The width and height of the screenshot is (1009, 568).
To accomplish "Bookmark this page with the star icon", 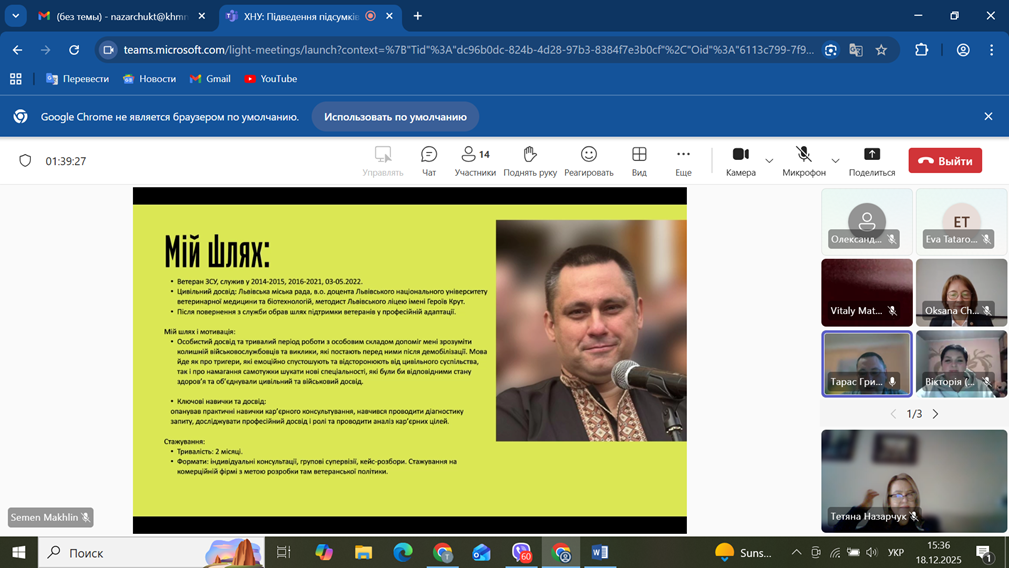I will click(x=881, y=50).
